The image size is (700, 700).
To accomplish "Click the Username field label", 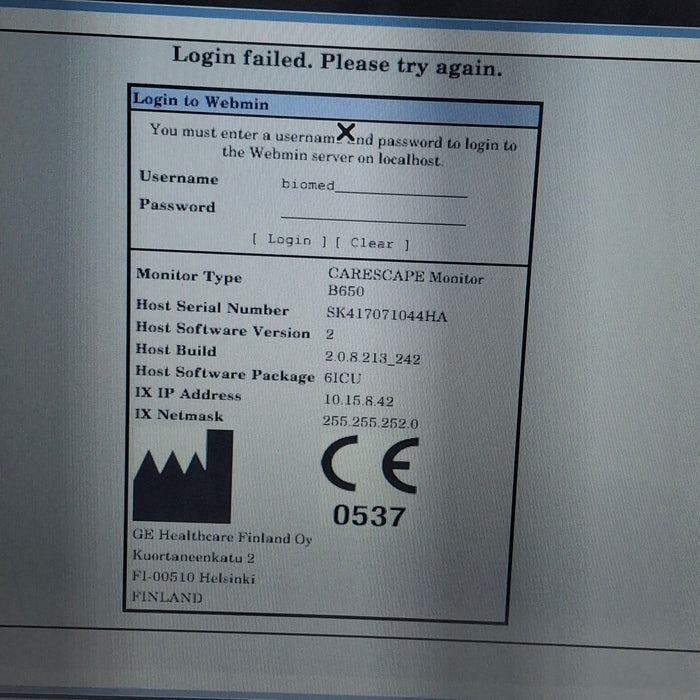I will click(x=178, y=178).
